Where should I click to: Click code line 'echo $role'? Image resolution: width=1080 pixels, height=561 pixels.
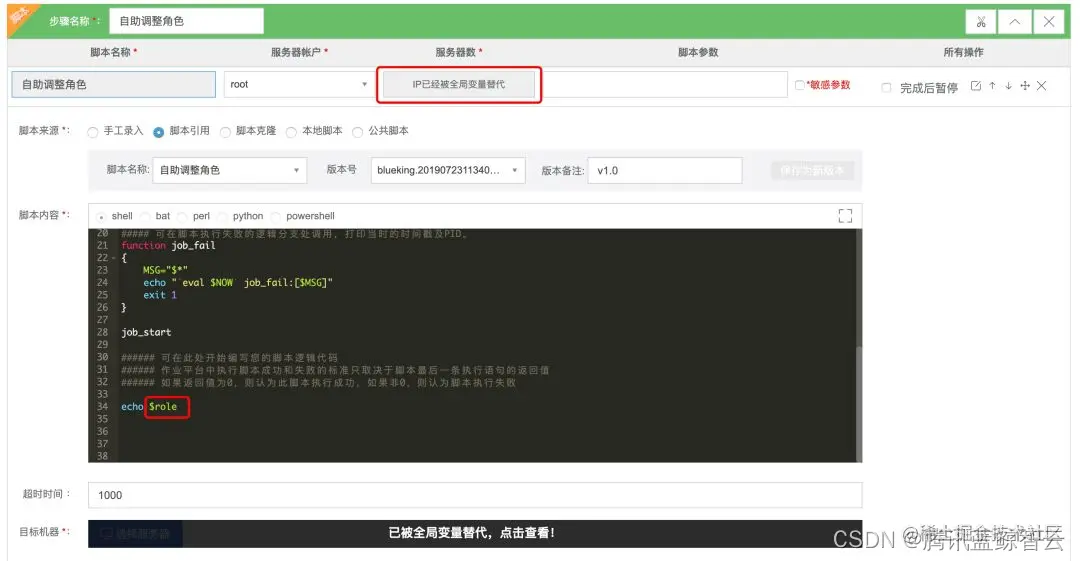pyautogui.click(x=149, y=407)
